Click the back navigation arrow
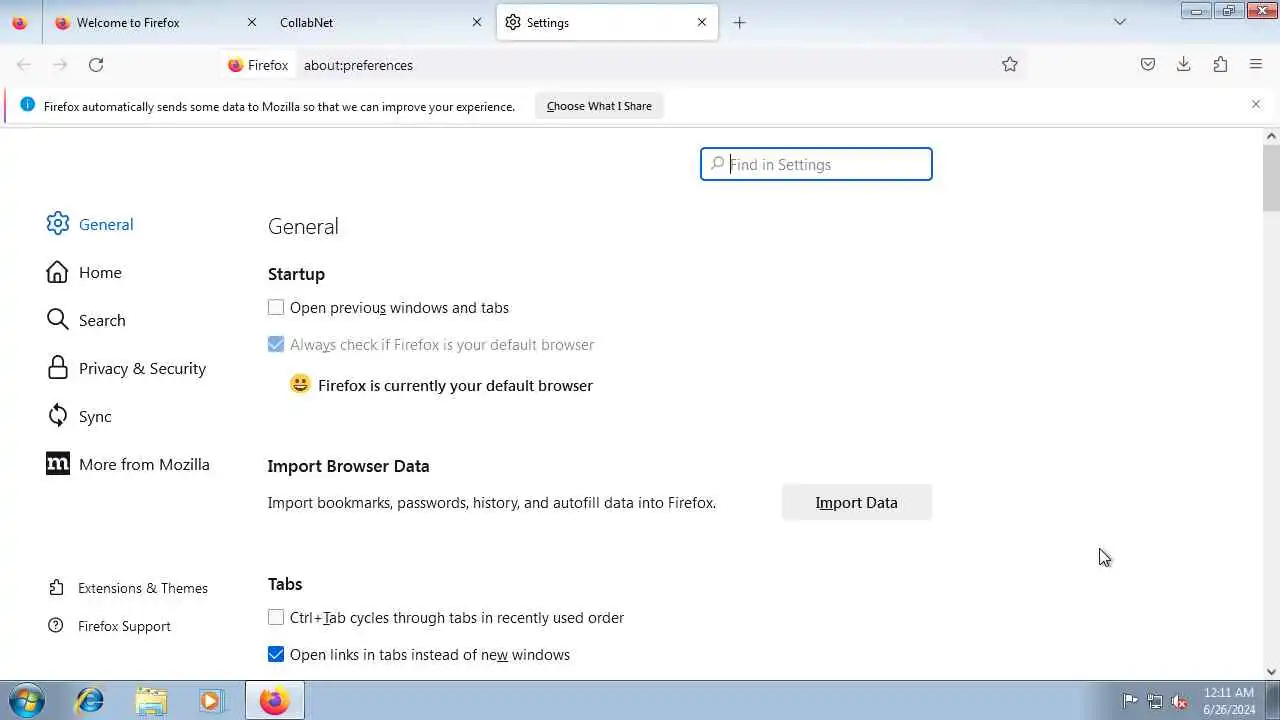1280x720 pixels. (x=24, y=65)
